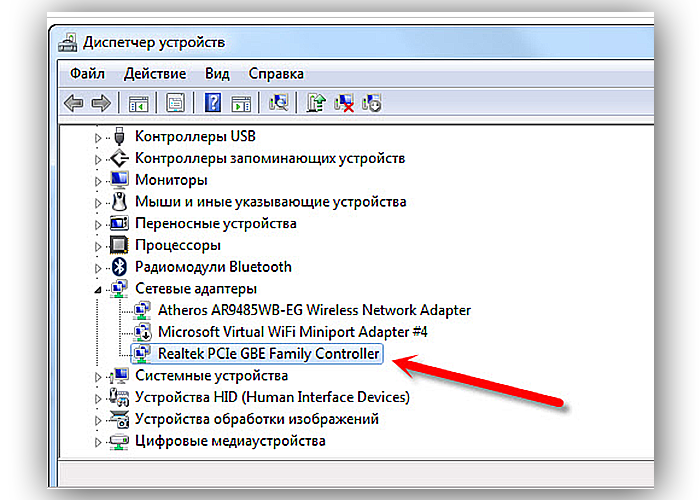Click the Bluetooth icon beside Радиомодули Bluetooth
700x500 pixels.
(119, 267)
